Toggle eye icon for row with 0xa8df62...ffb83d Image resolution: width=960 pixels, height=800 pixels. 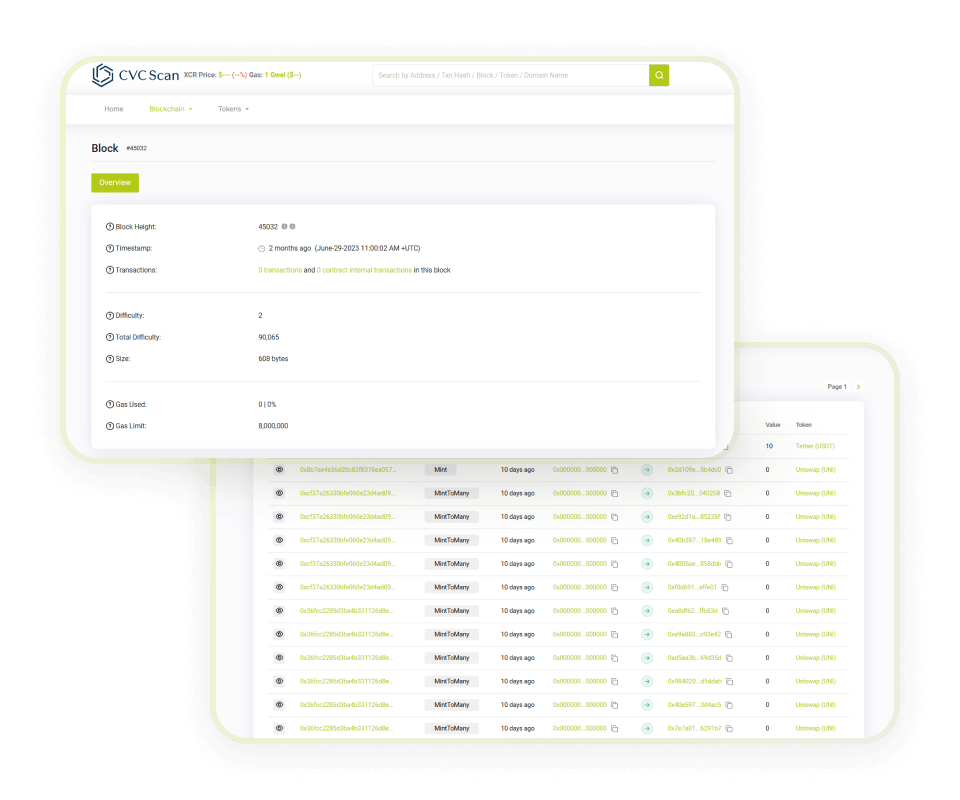[280, 610]
